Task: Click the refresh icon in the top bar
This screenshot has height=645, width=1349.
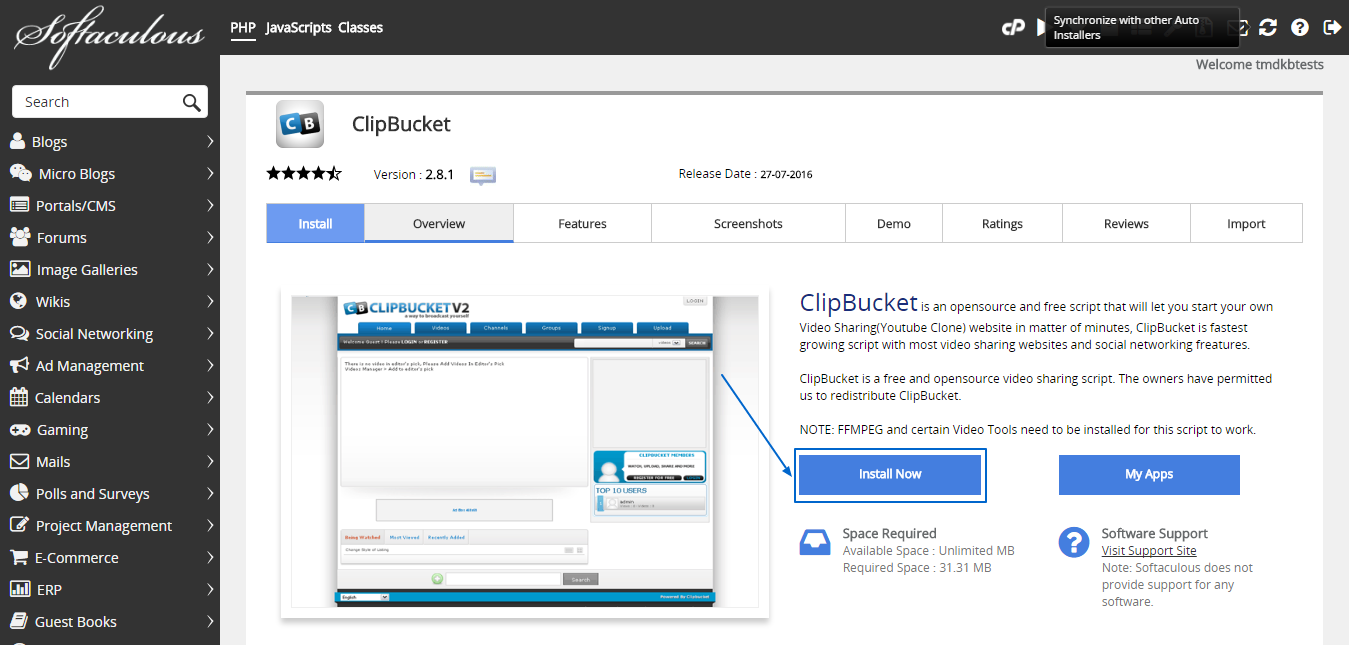Action: click(x=1268, y=27)
